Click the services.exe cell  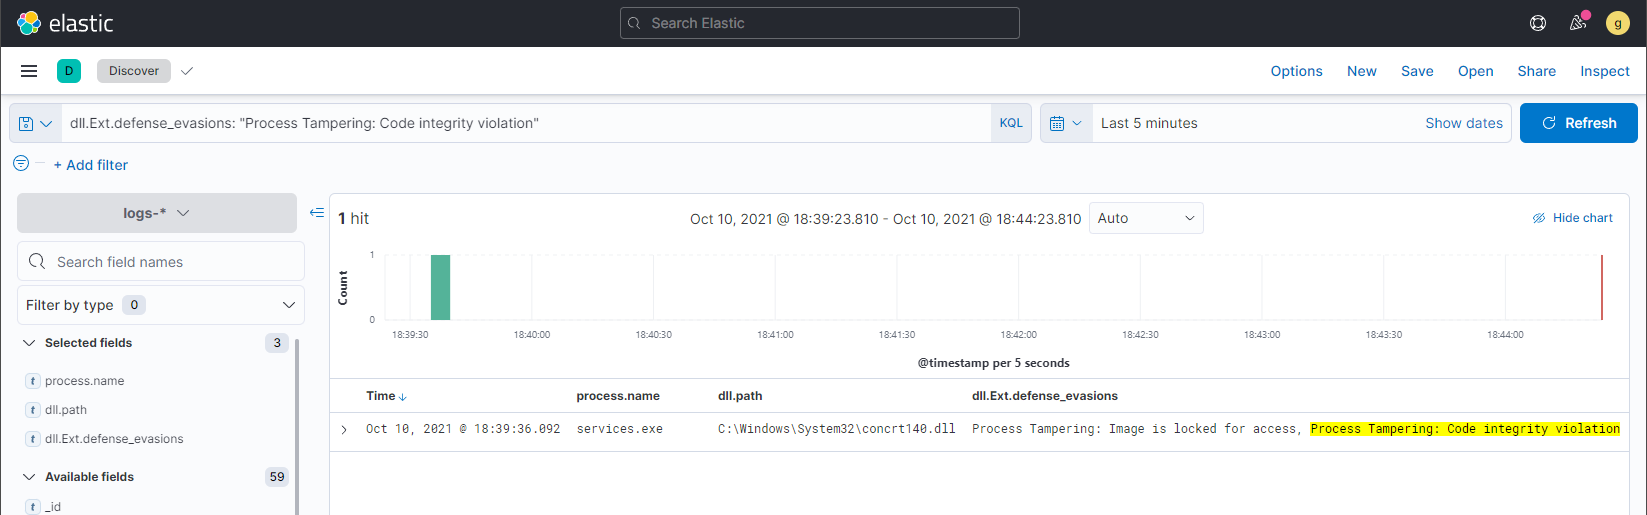tap(620, 429)
